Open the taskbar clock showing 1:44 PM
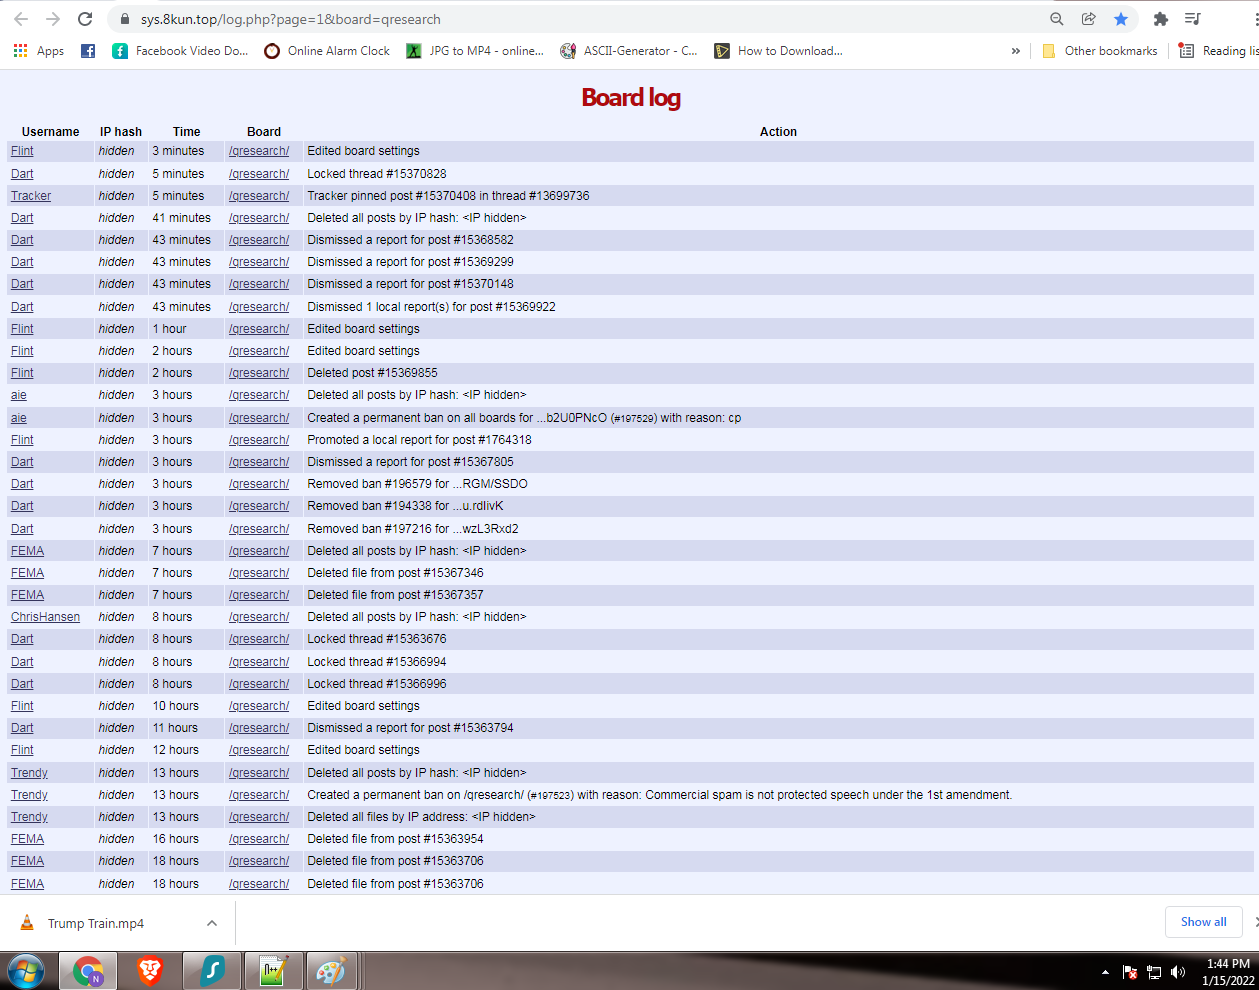 (x=1228, y=972)
